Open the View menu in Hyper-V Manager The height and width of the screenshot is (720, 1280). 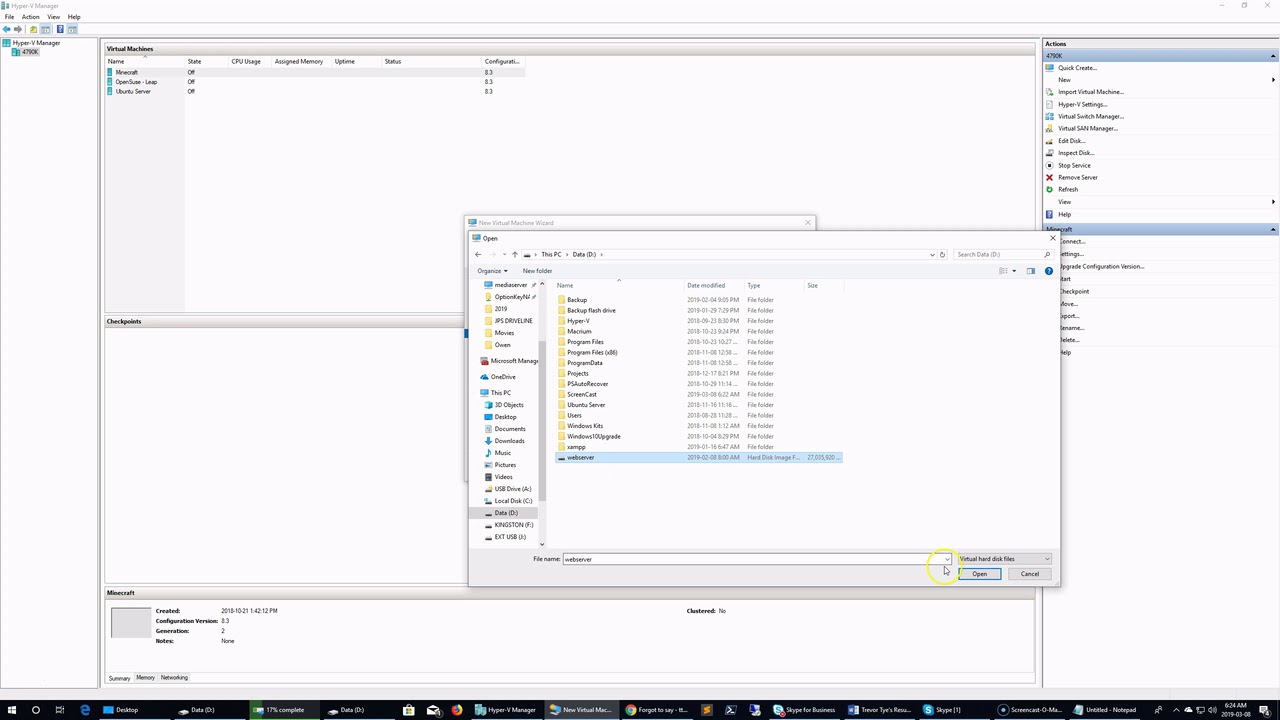(x=53, y=17)
